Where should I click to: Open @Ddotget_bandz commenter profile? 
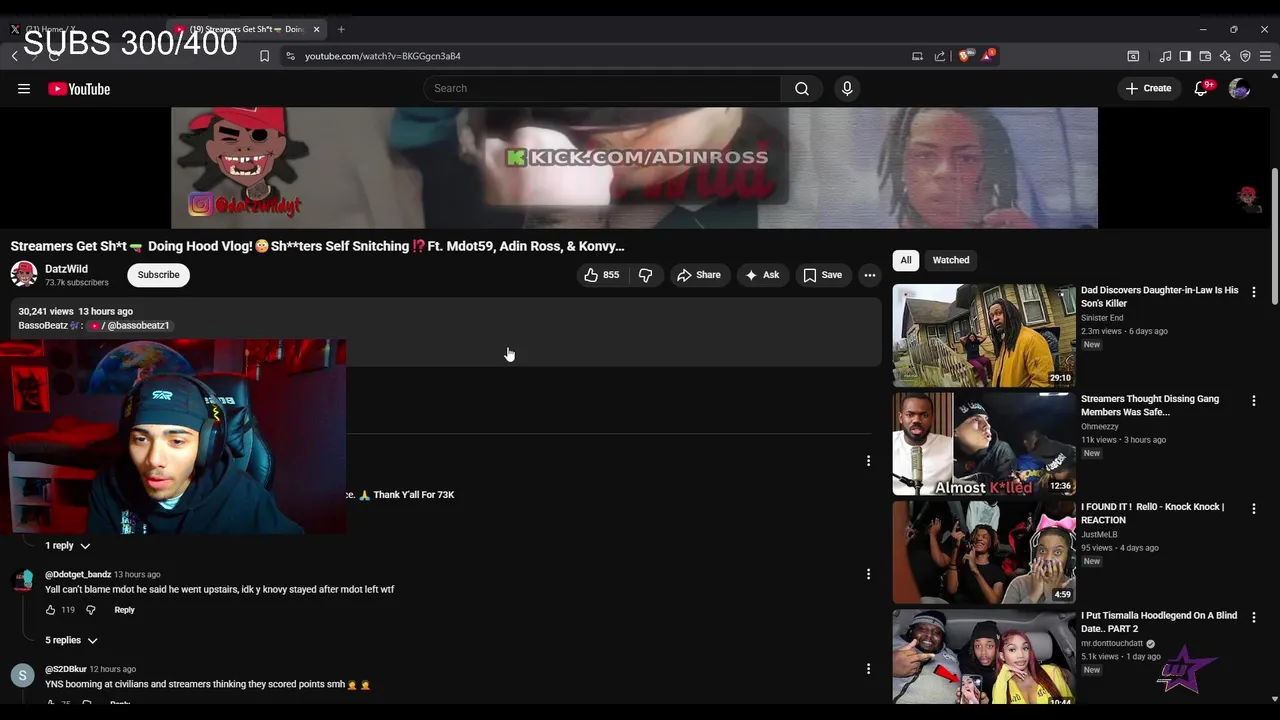pyautogui.click(x=78, y=575)
